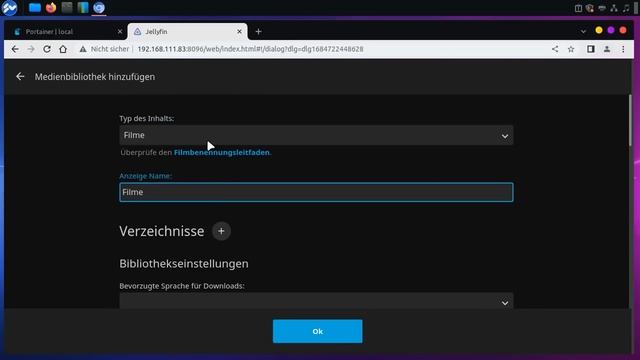Add a folder with the Verzeichnisse plus button
Image resolution: width=640 pixels, height=360 pixels.
(x=221, y=231)
